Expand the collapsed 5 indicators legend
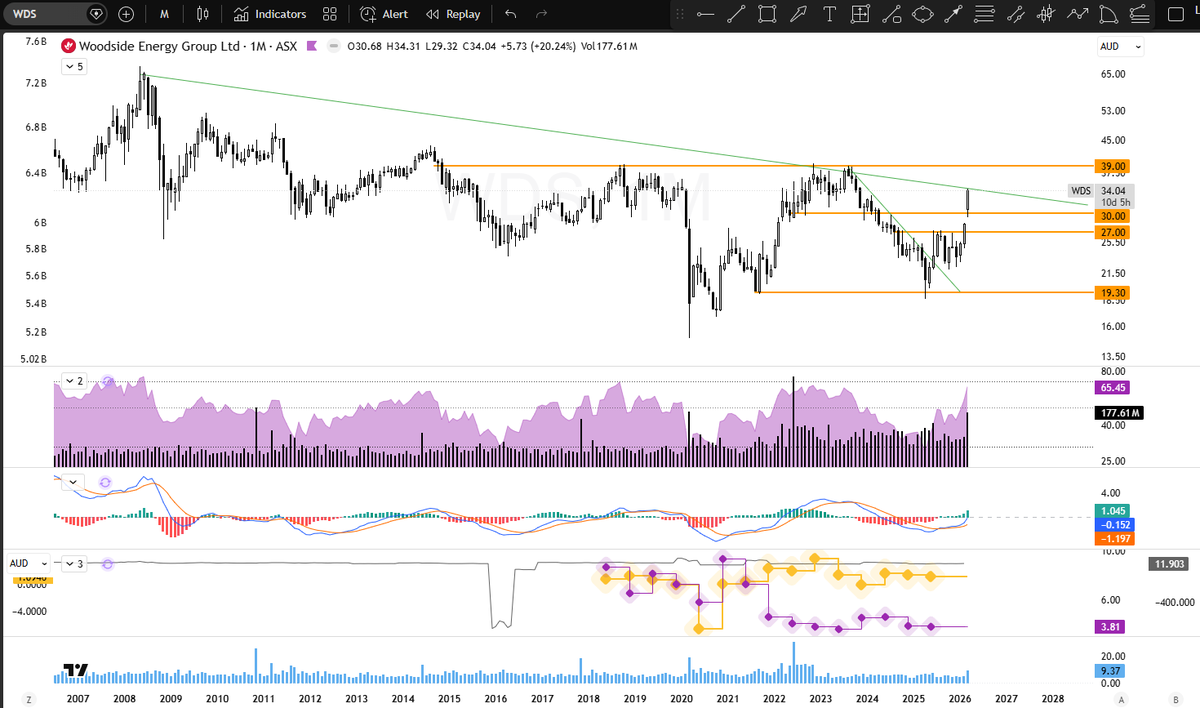This screenshot has height=708, width=1200. coord(75,66)
